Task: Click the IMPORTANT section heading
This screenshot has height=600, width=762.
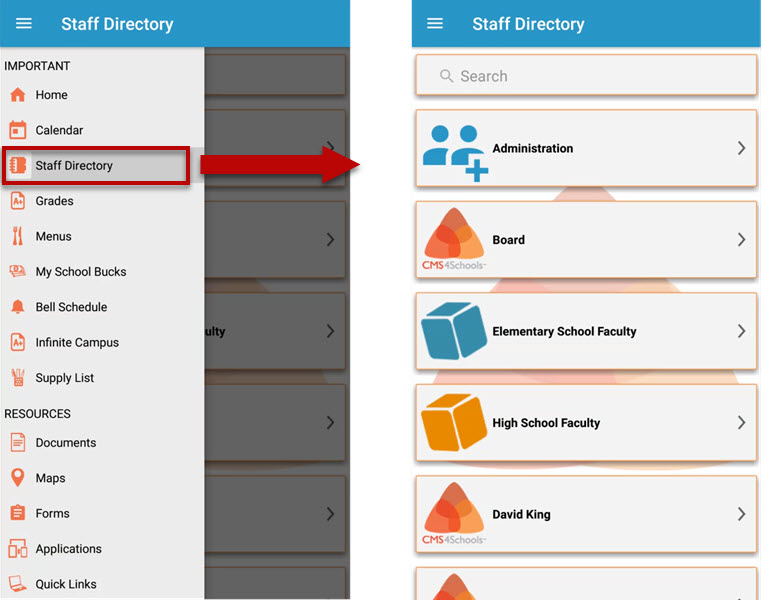Action: click(37, 66)
